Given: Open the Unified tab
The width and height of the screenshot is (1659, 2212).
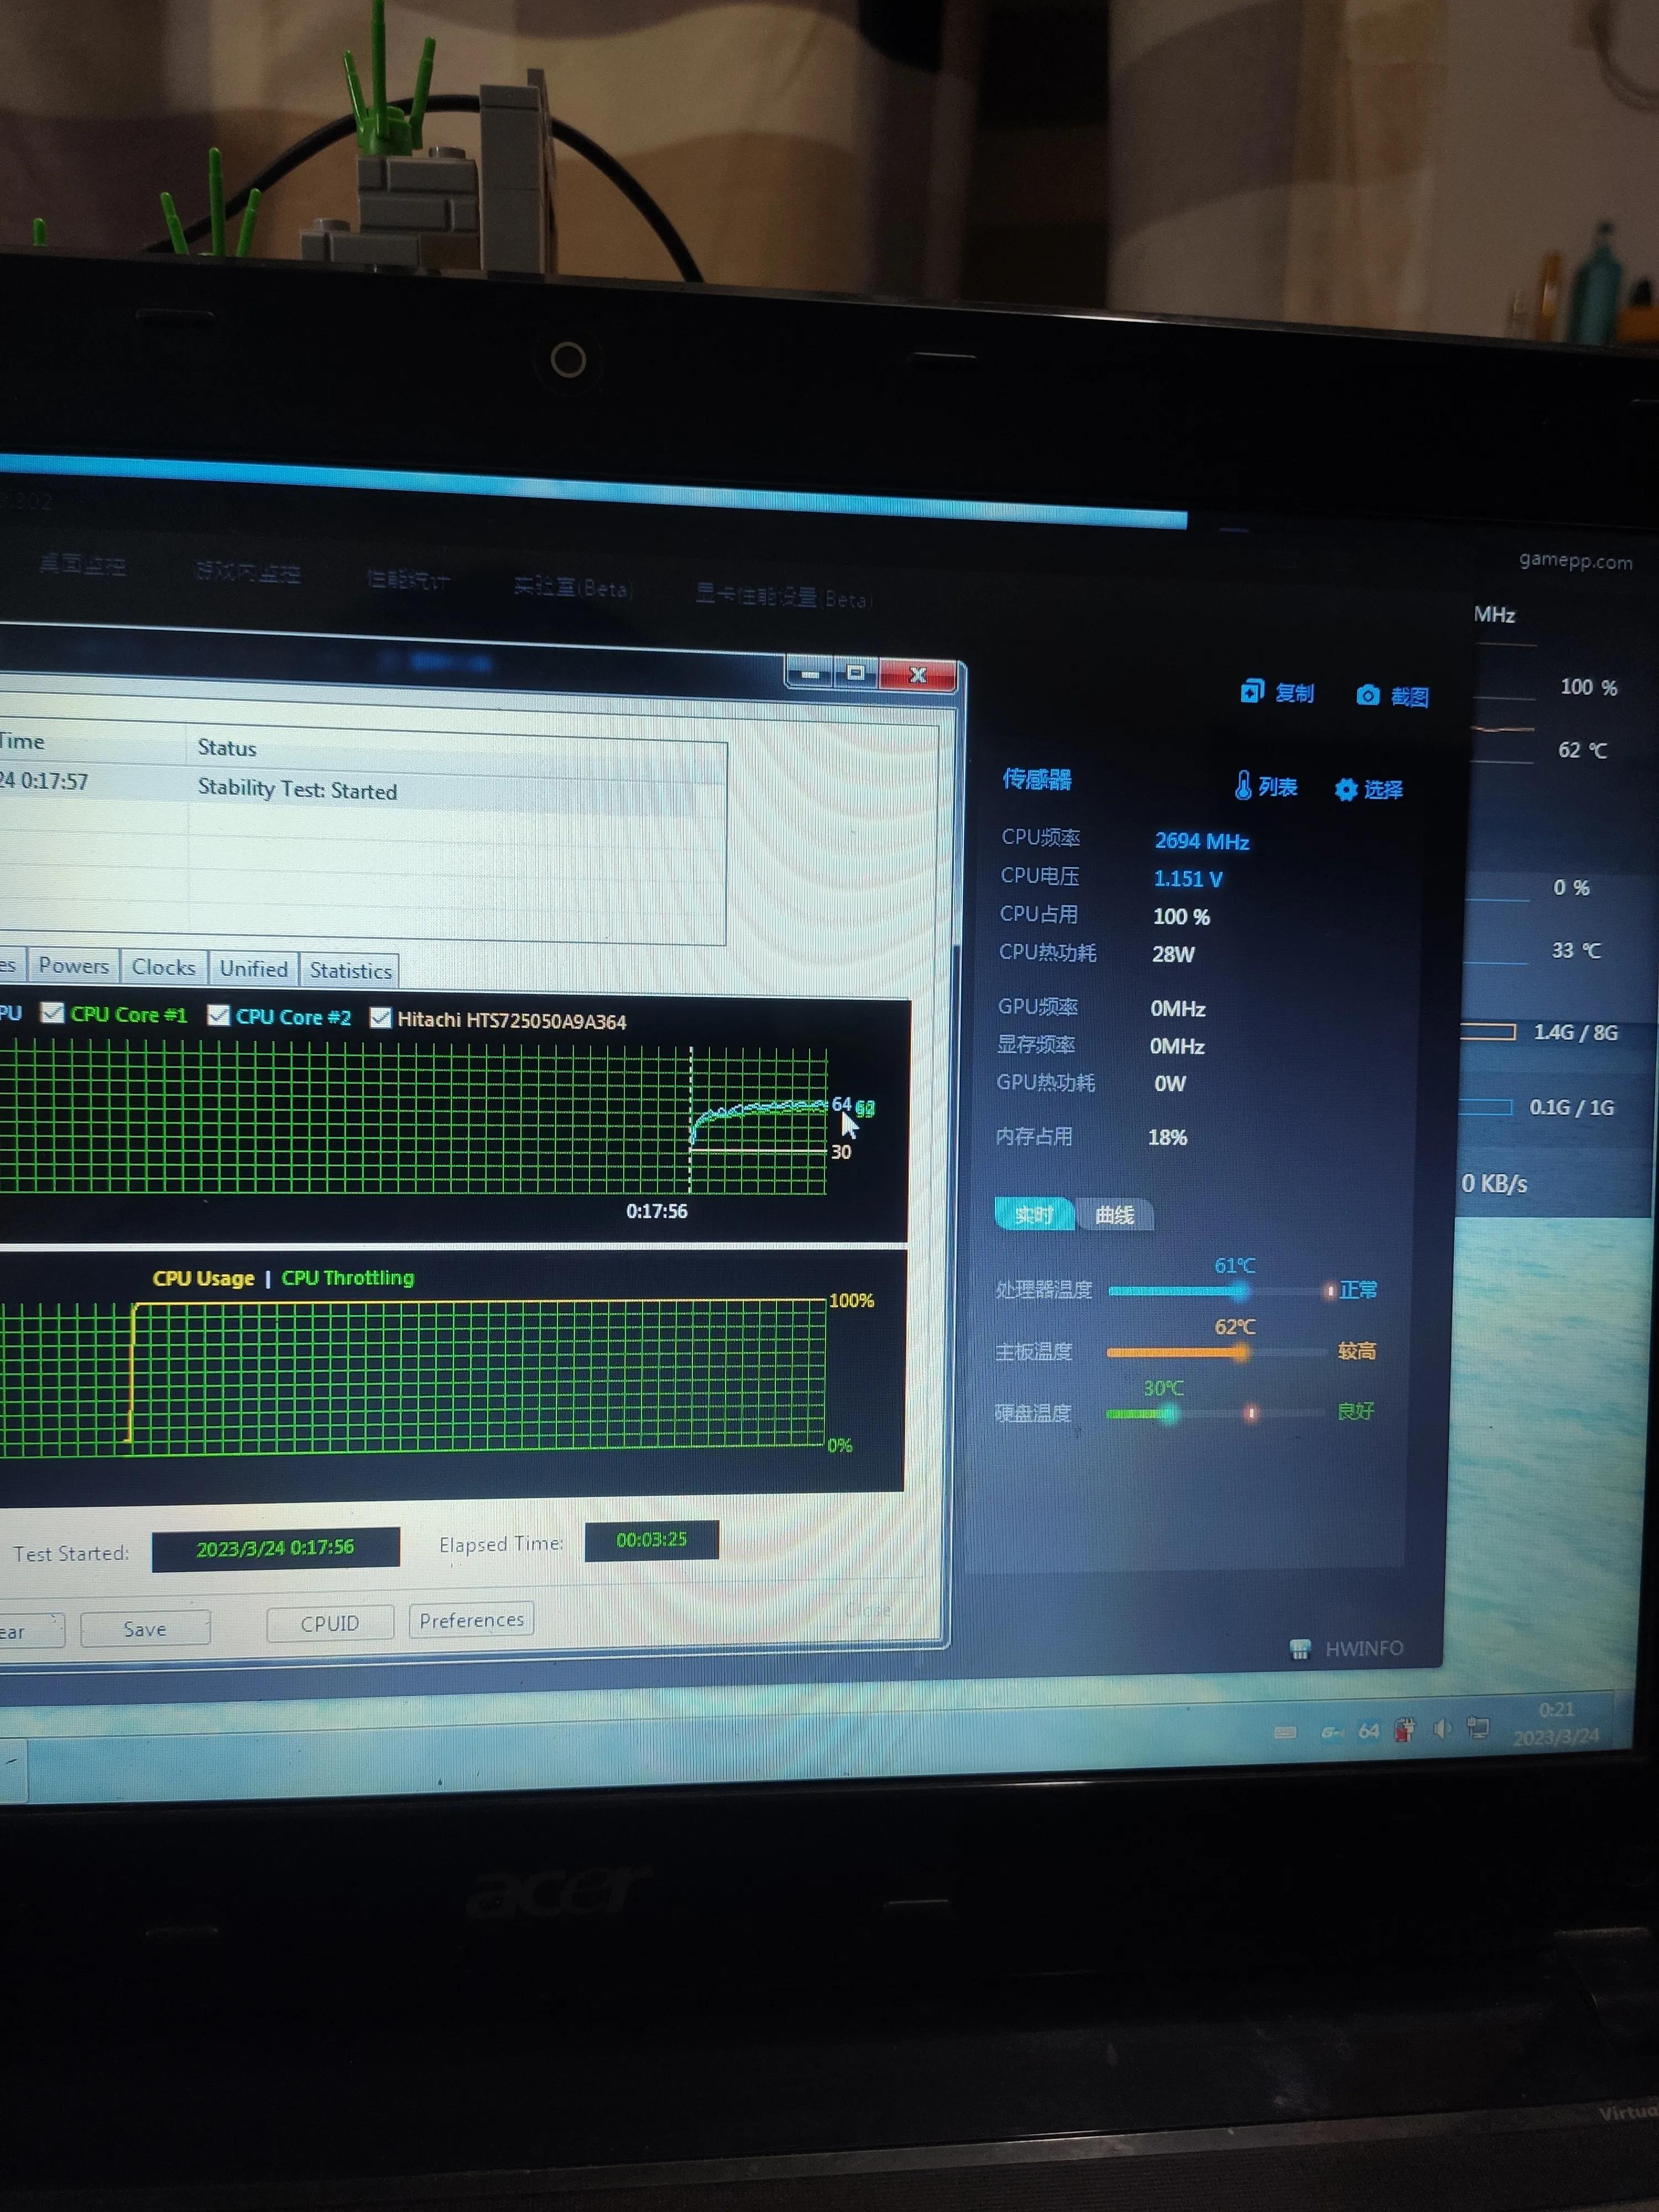Looking at the screenshot, I should coord(253,968).
